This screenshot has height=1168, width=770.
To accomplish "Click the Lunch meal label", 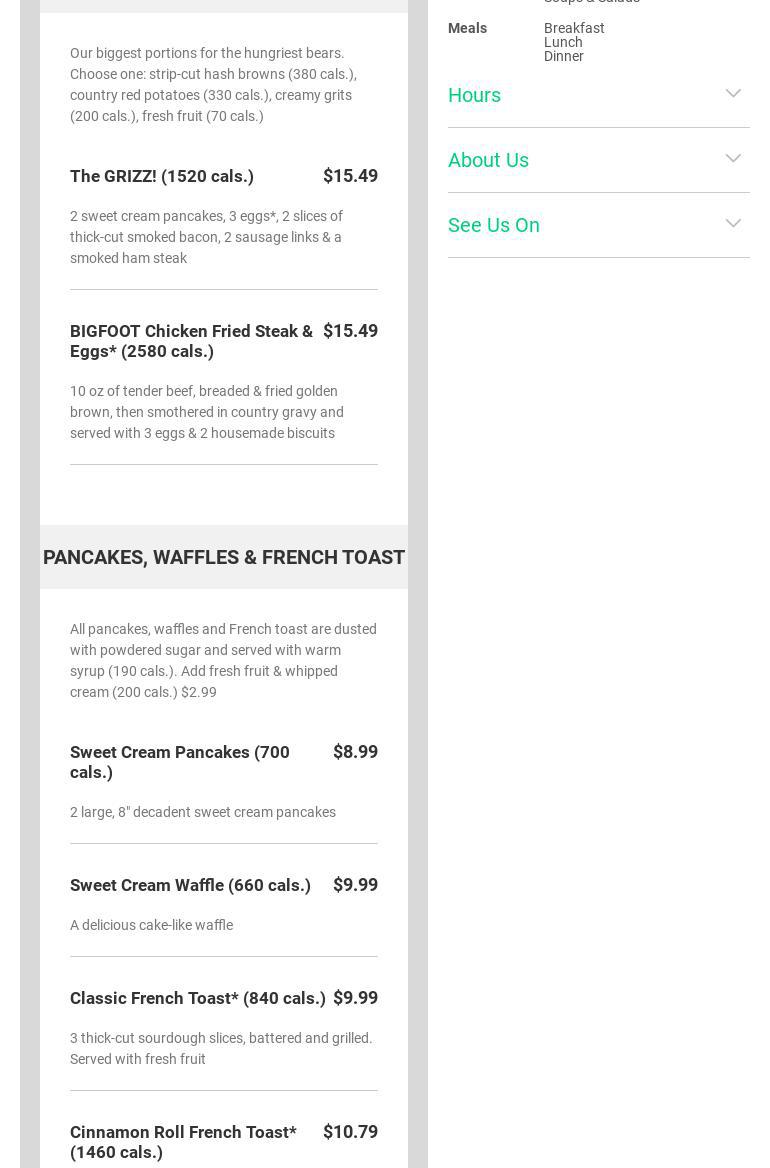I will tap(563, 42).
